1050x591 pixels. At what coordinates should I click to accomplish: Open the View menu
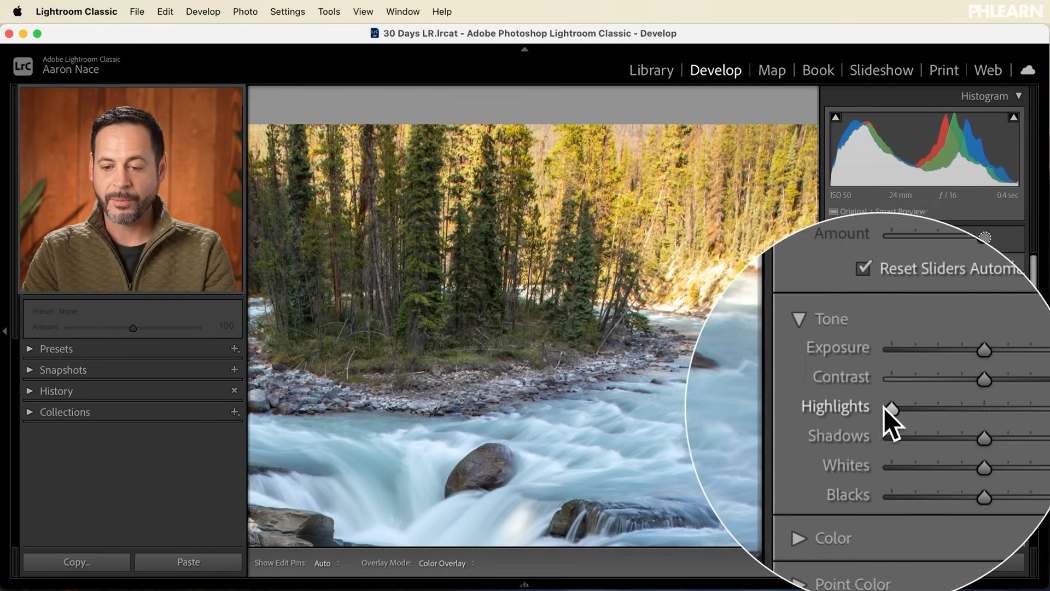[363, 11]
